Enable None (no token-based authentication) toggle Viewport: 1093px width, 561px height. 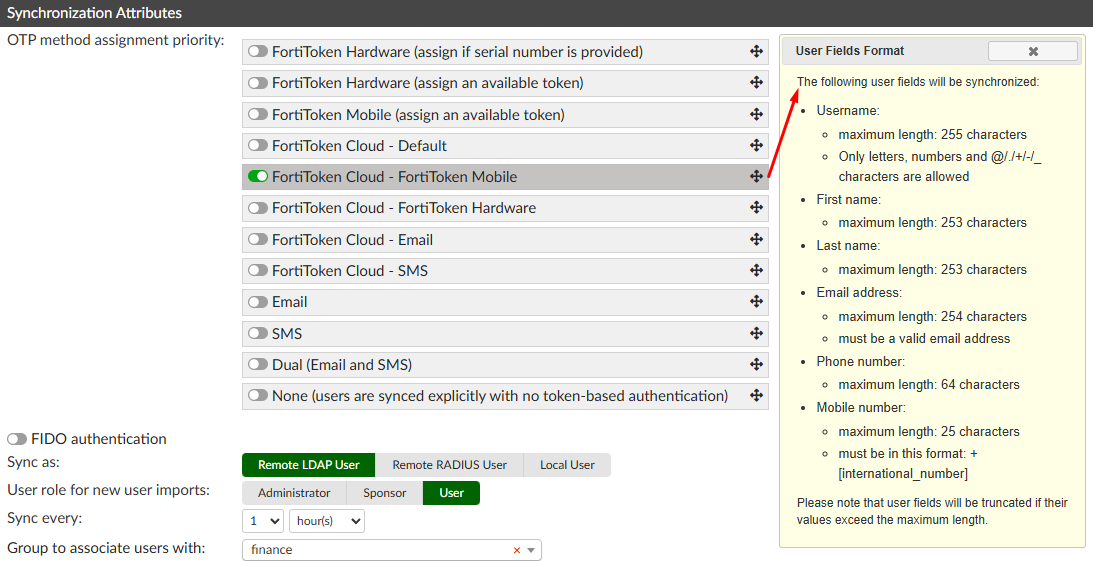tap(258, 396)
